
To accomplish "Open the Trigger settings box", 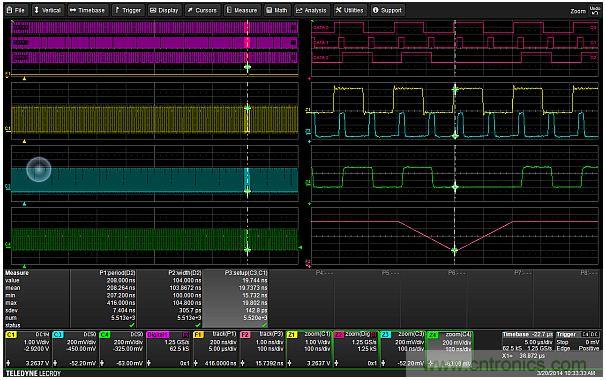I will [578, 341].
